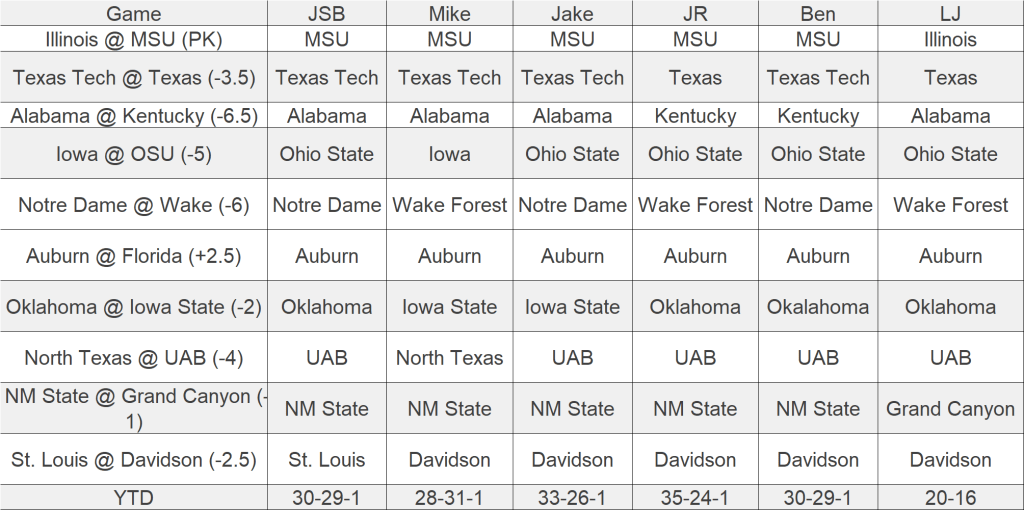Select Mike's Iowa pick cell
The height and width of the screenshot is (510, 1024).
pos(450,154)
